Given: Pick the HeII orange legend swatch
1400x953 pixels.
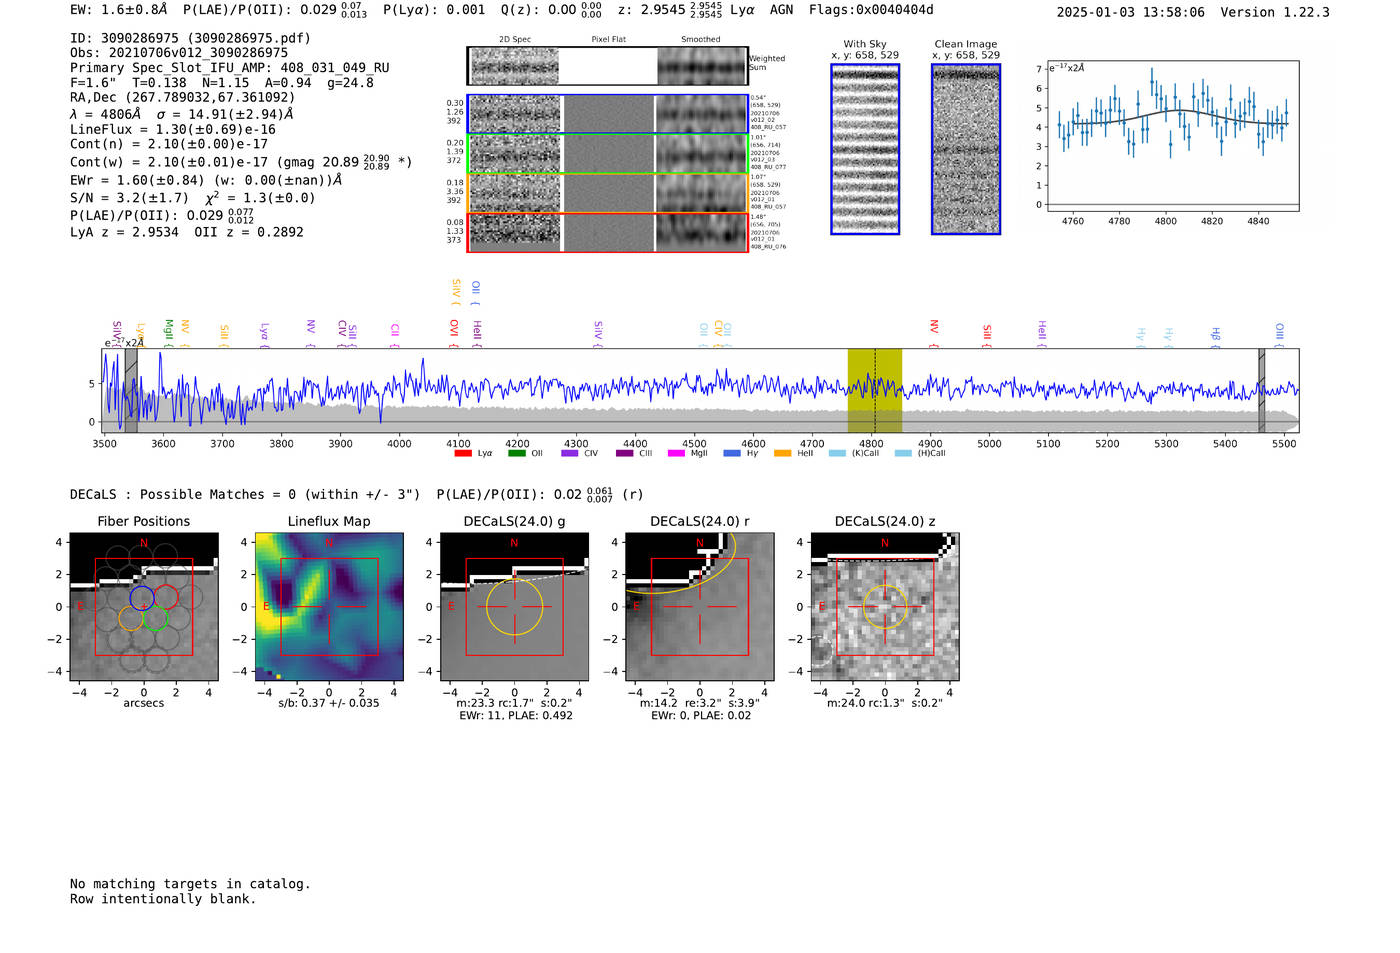Looking at the screenshot, I should tap(782, 454).
